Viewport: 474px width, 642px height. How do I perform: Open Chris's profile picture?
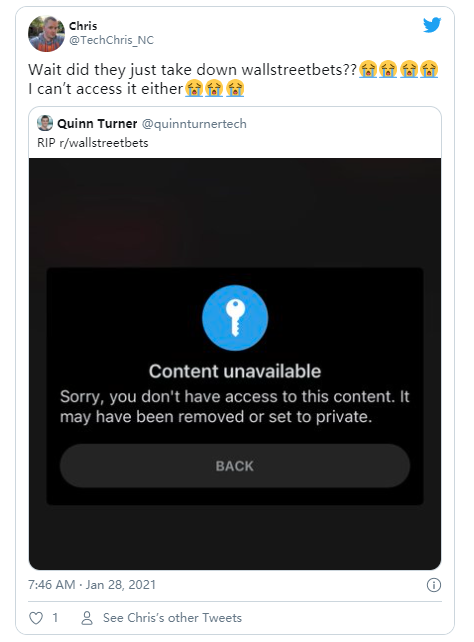pyautogui.click(x=46, y=34)
